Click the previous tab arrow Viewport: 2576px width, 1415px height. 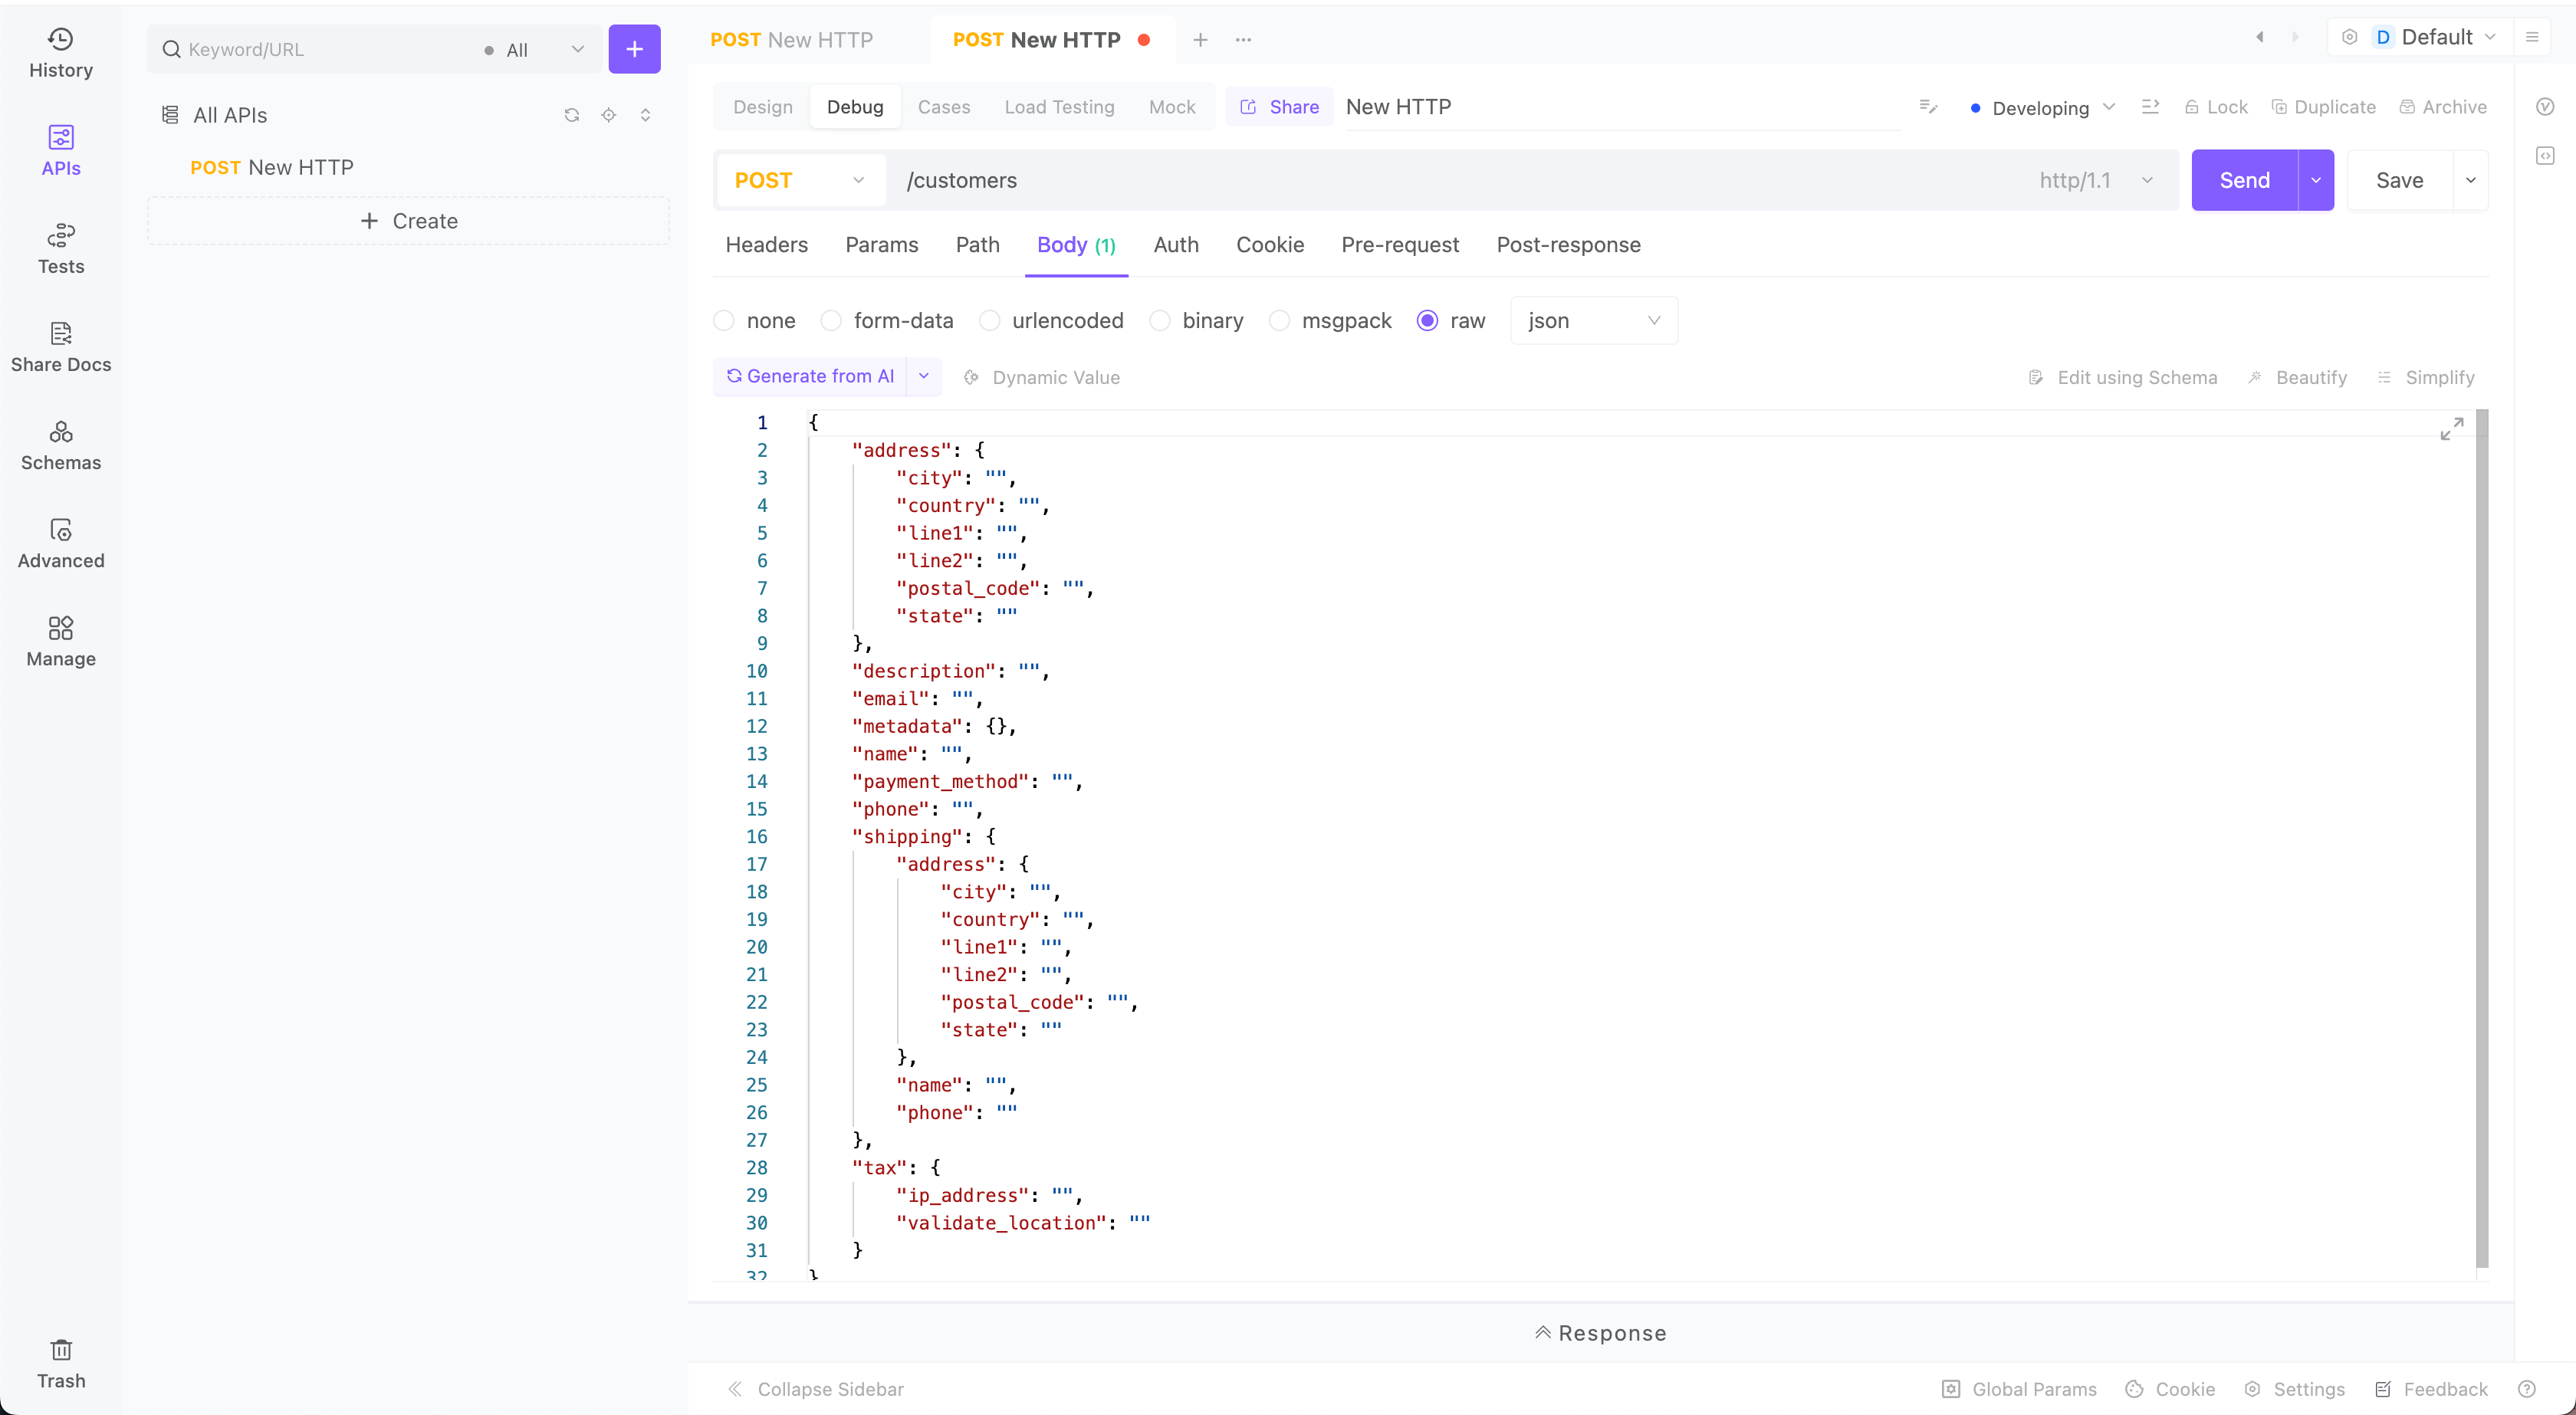tap(2259, 37)
